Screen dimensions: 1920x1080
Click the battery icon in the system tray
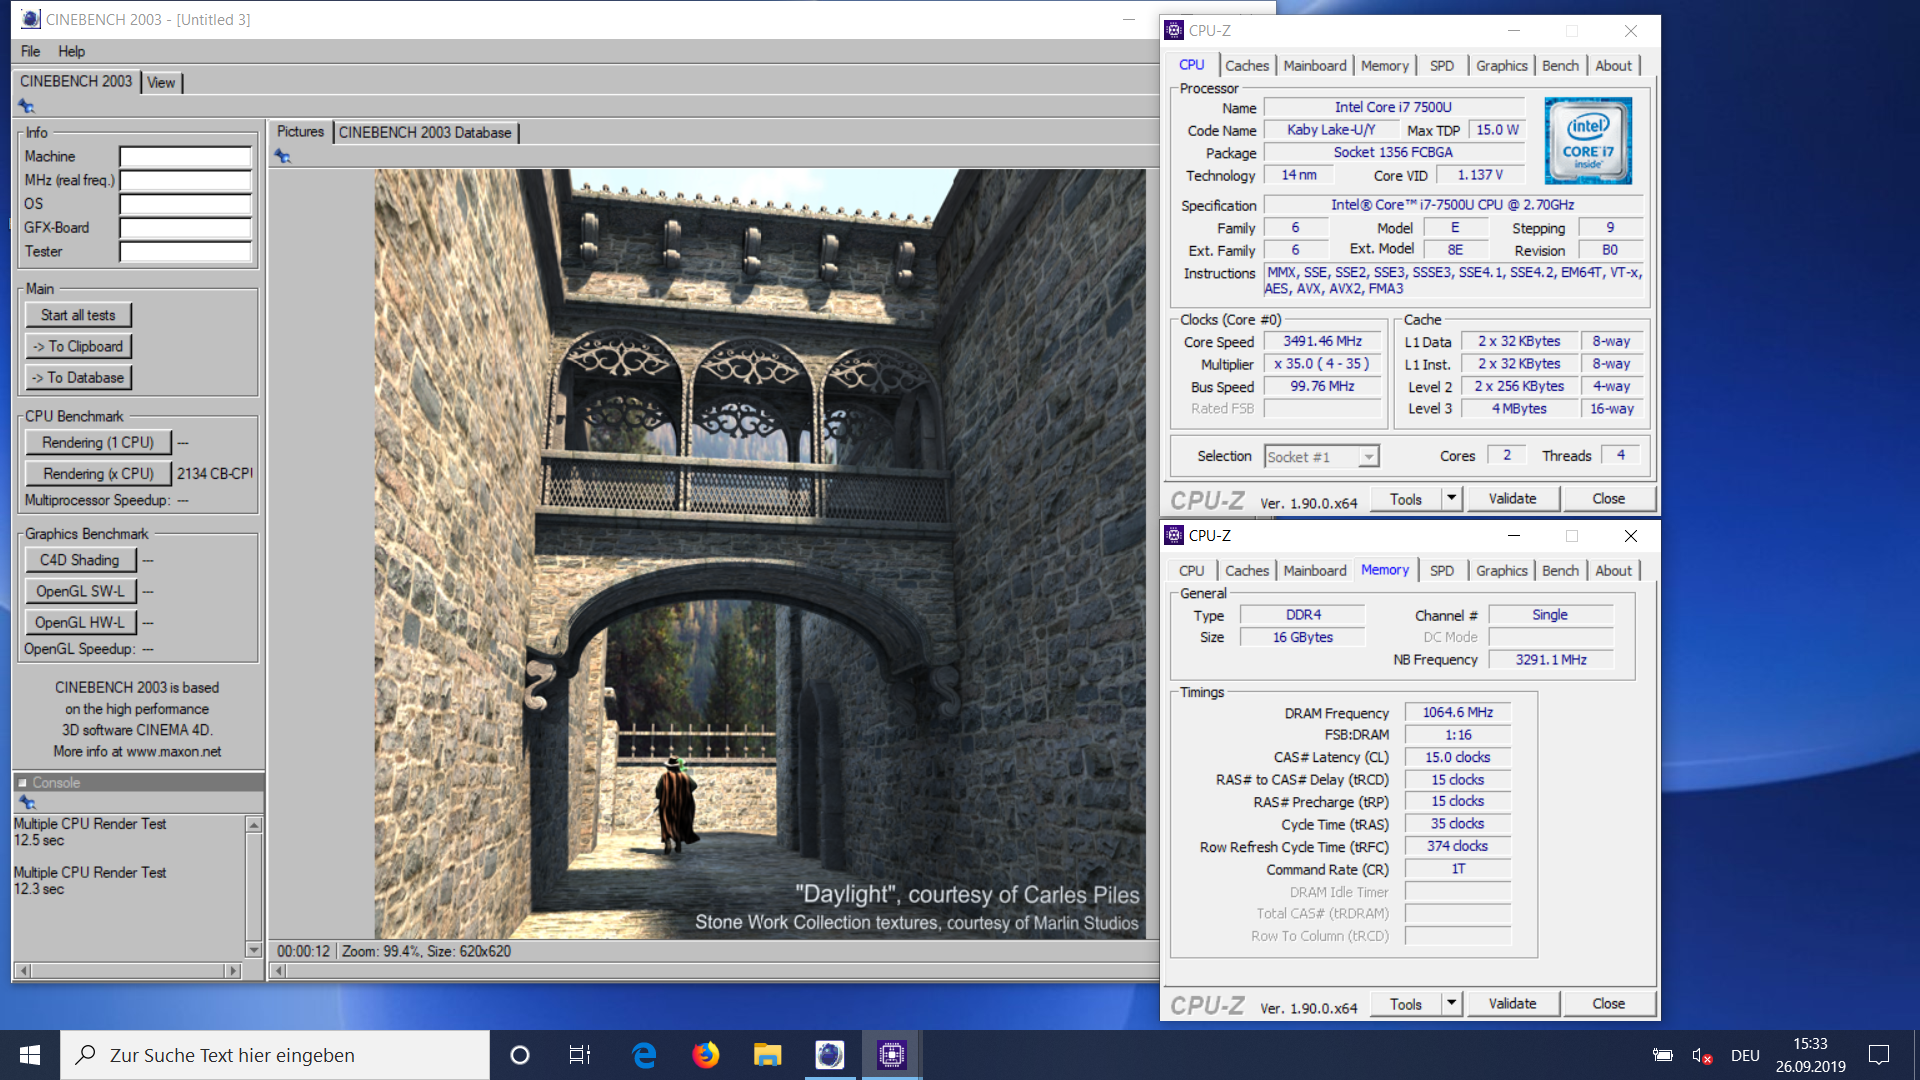[x=1663, y=1055]
